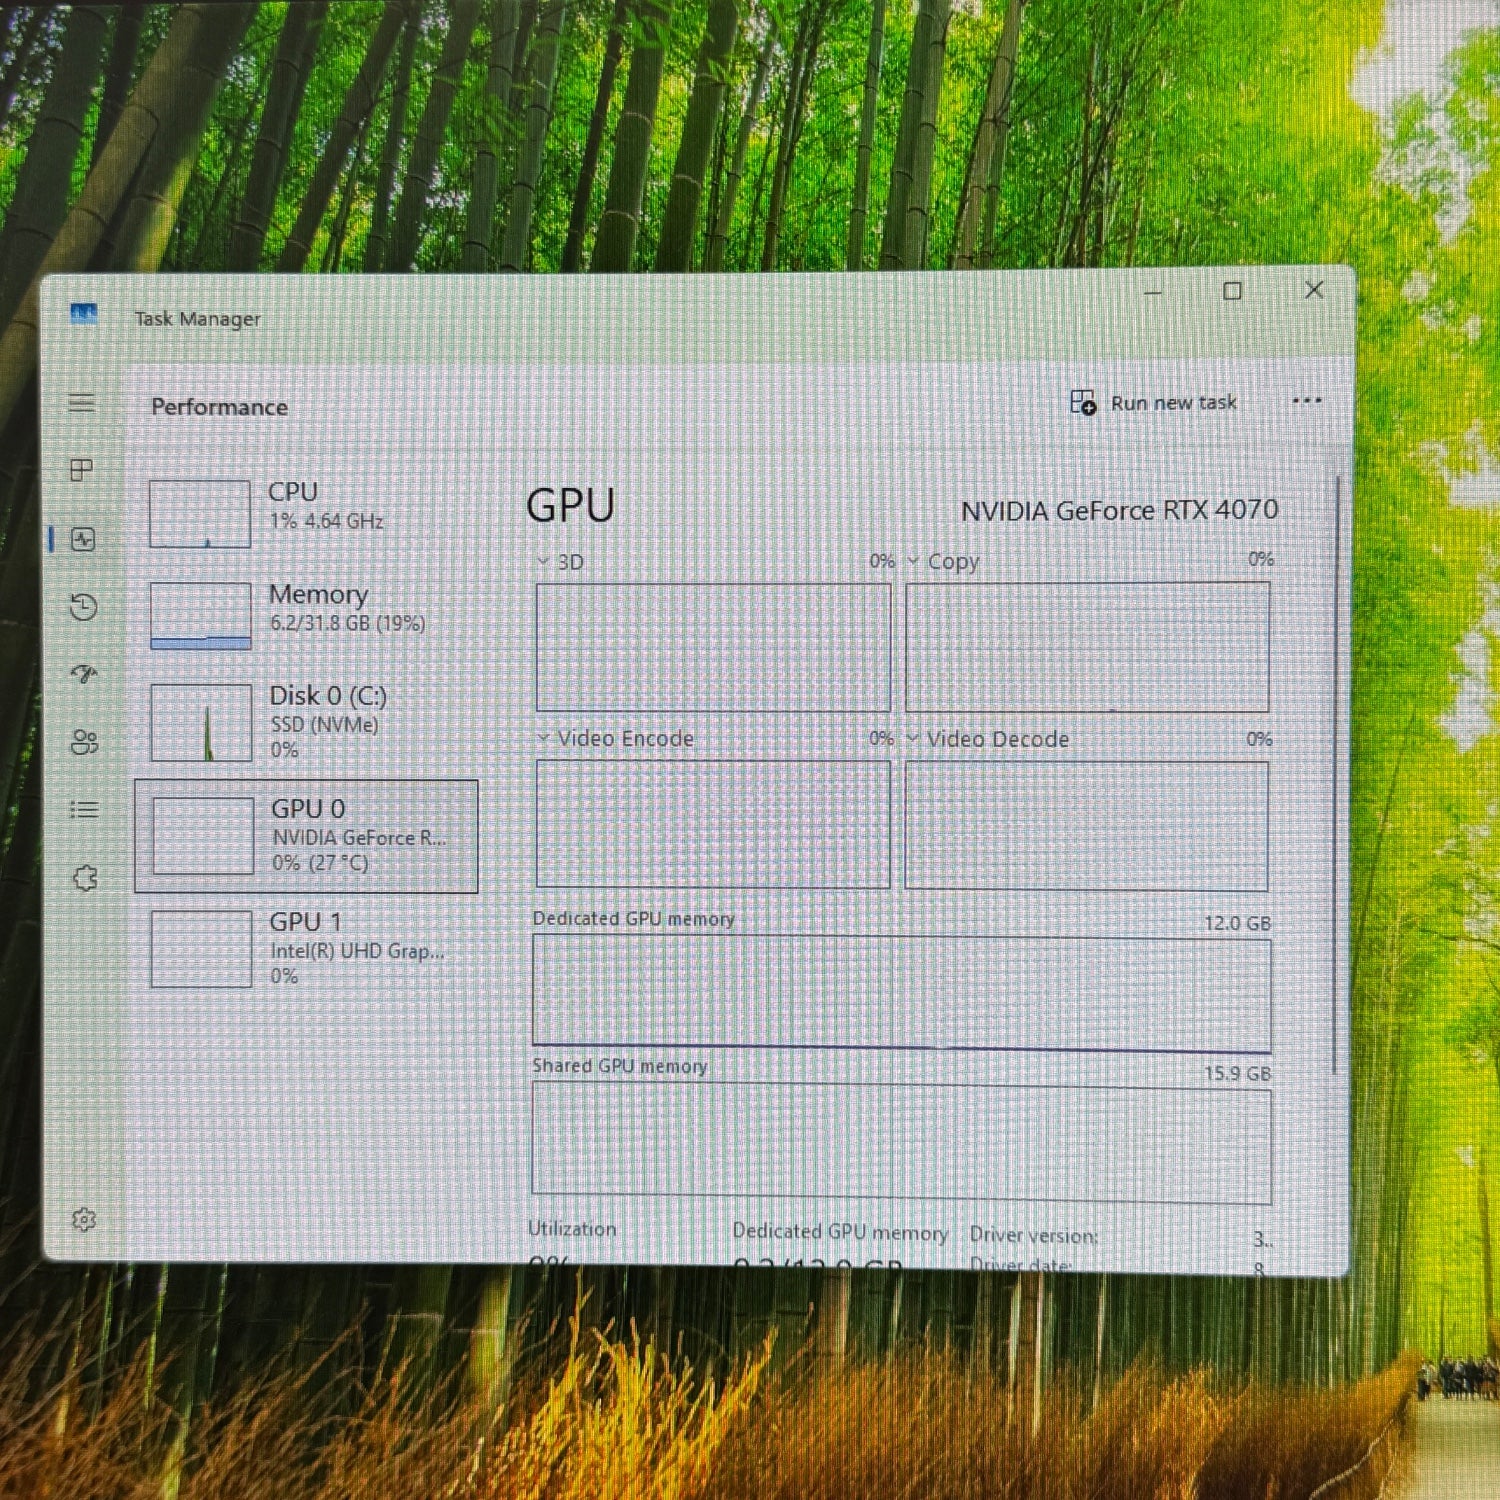Open the Details page icon
The width and height of the screenshot is (1500, 1500).
[85, 810]
